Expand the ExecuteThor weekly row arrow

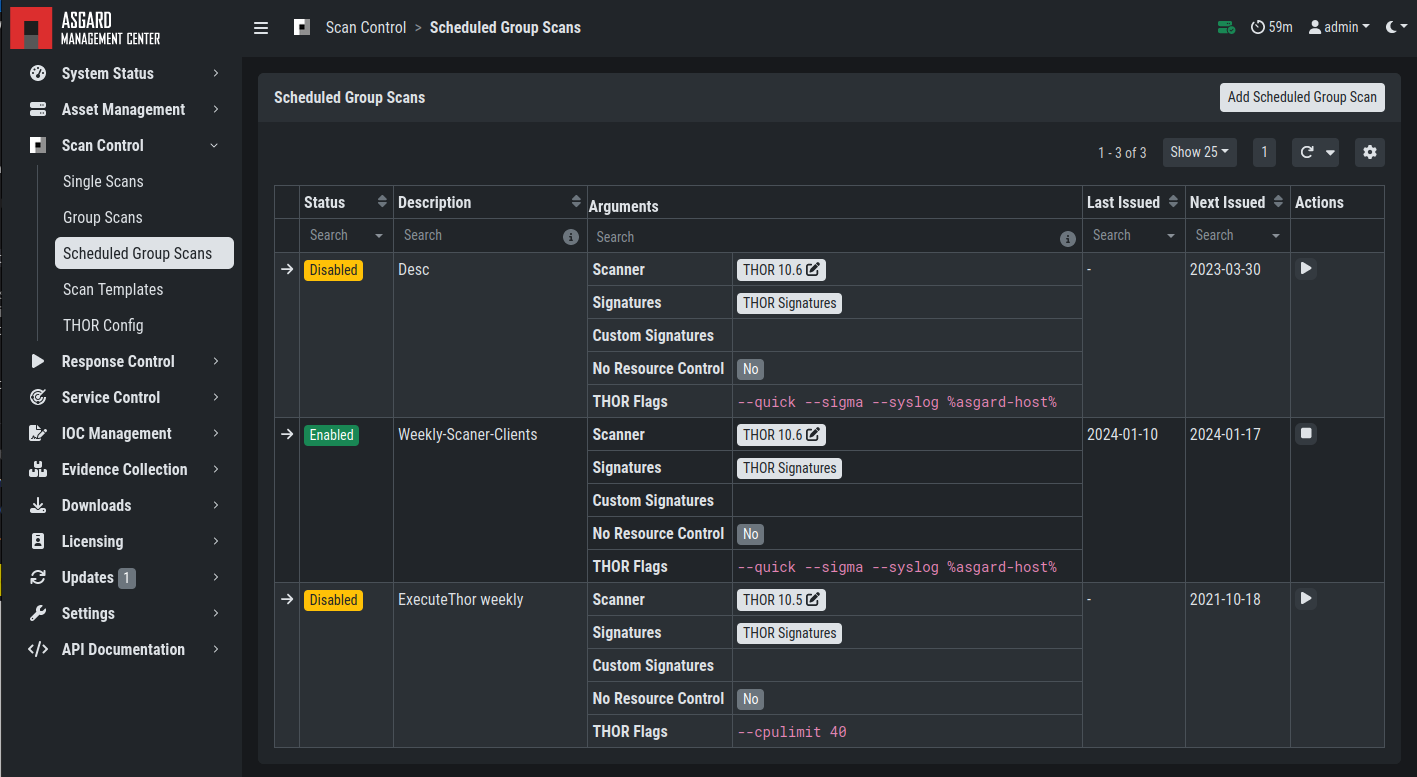287,599
